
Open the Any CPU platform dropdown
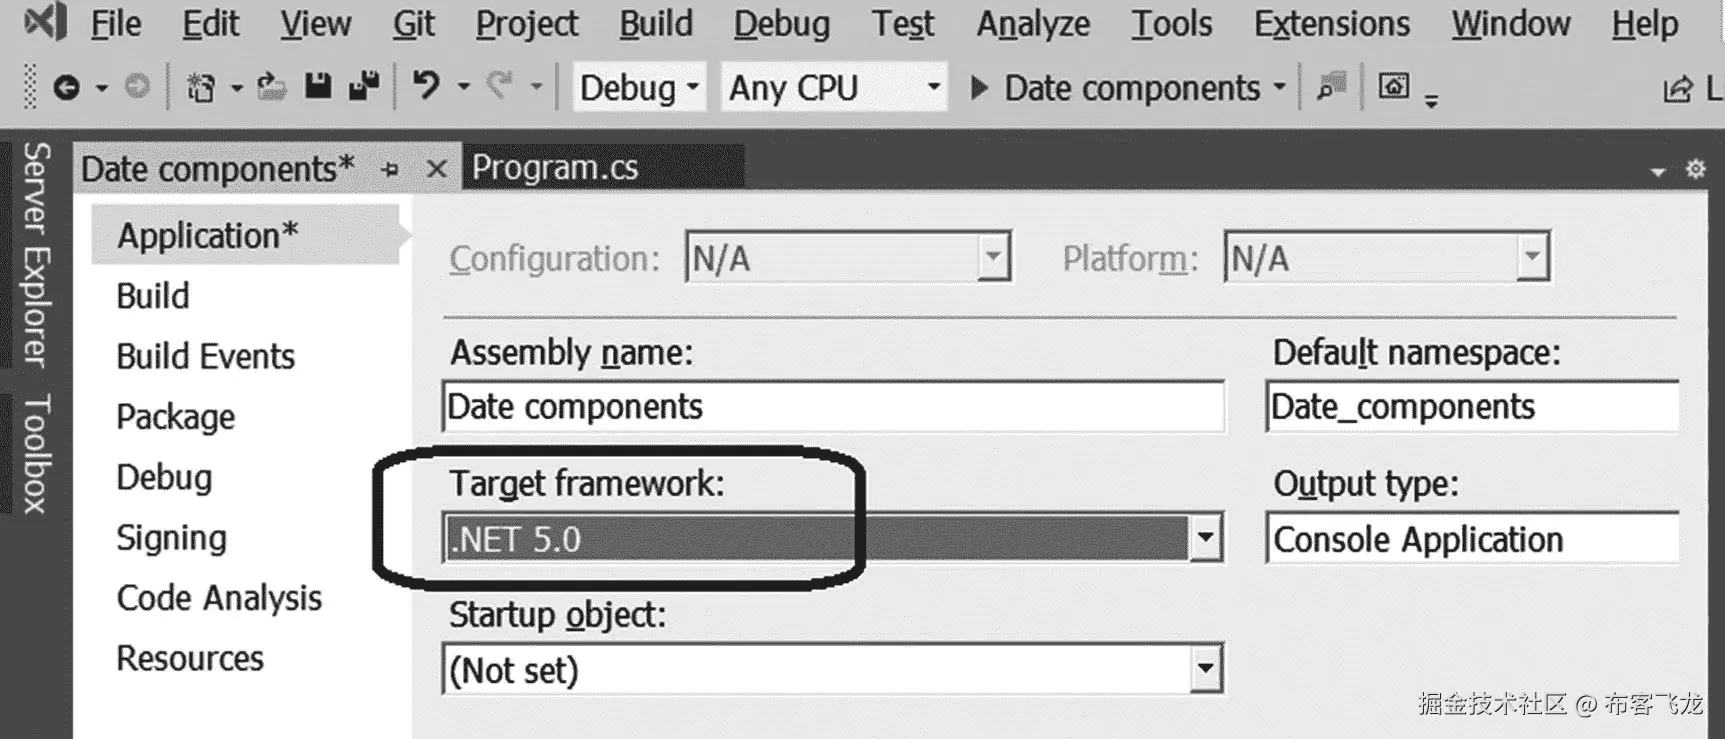[x=834, y=88]
